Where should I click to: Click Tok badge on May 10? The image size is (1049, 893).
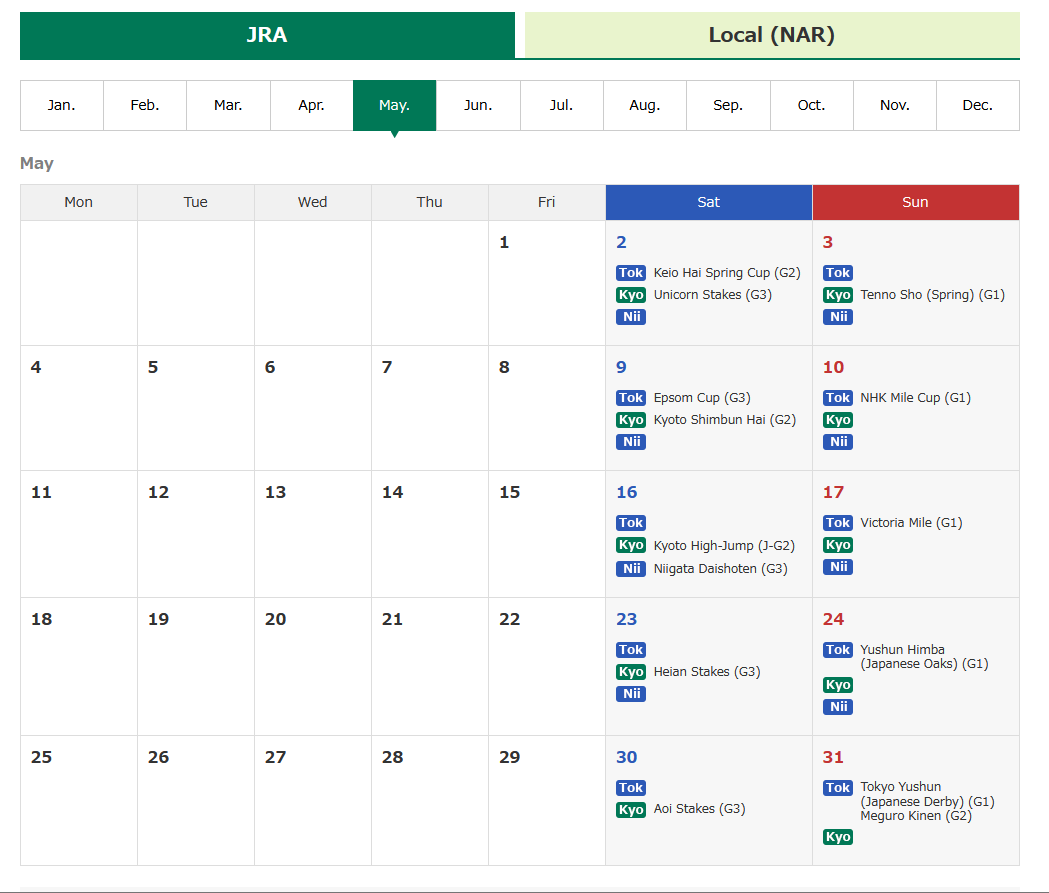pyautogui.click(x=838, y=398)
